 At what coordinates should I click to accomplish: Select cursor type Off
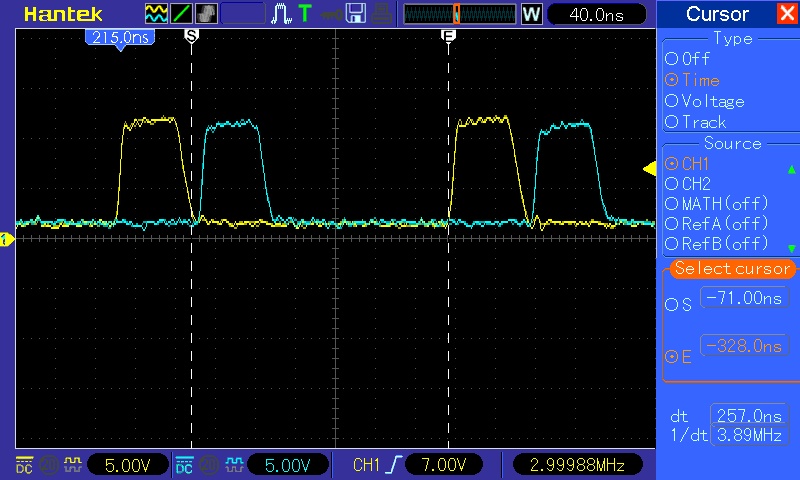click(687, 59)
